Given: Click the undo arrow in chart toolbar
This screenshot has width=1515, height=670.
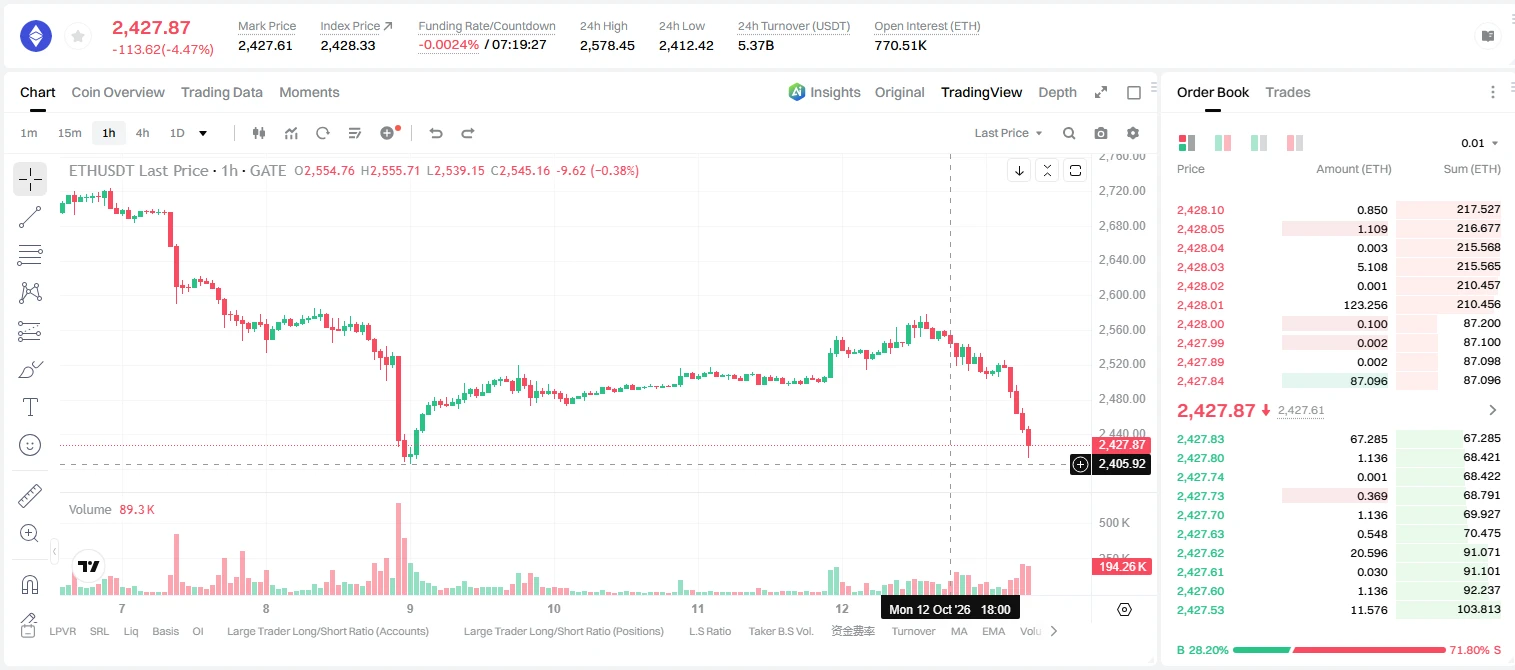Looking at the screenshot, I should point(436,133).
